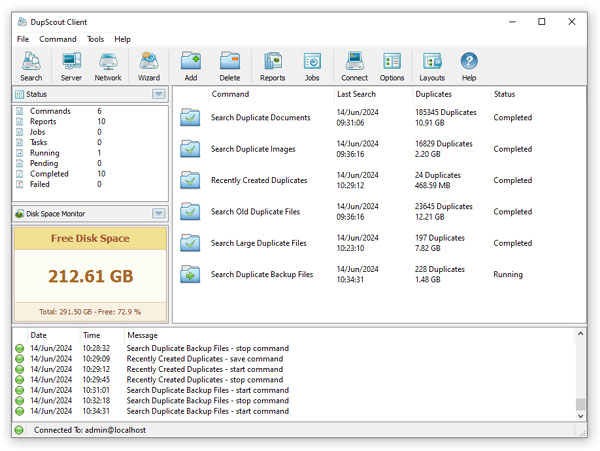Open the Search toolbar tool

(31, 66)
